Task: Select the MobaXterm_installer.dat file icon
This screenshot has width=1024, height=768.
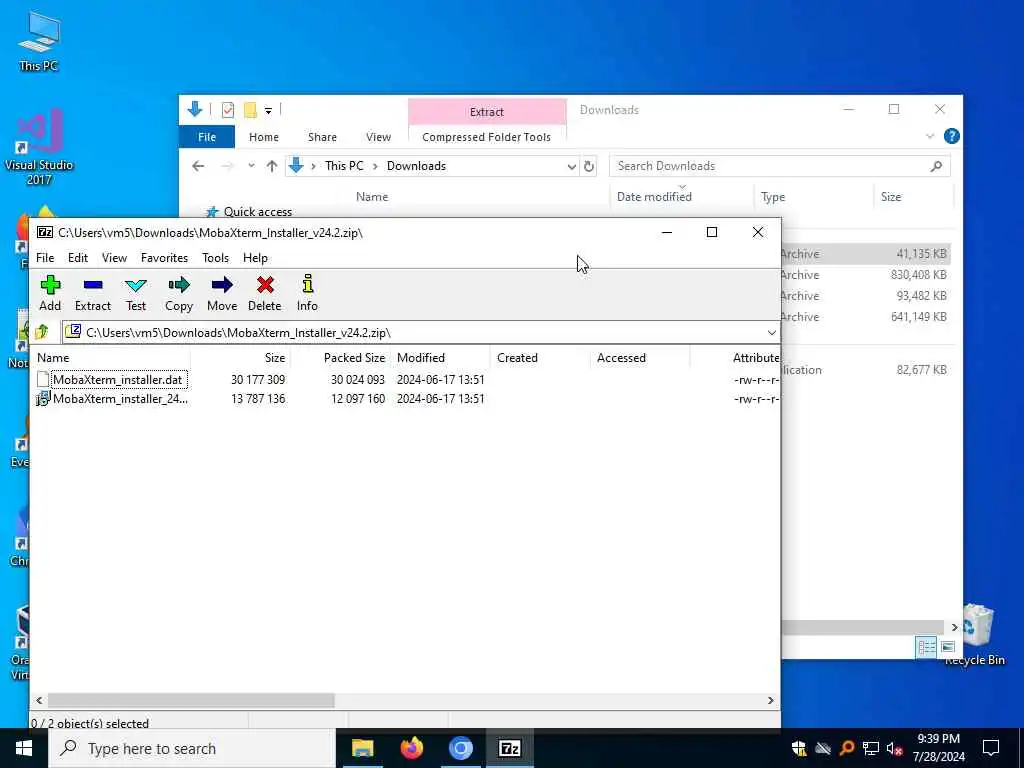Action: coord(43,379)
